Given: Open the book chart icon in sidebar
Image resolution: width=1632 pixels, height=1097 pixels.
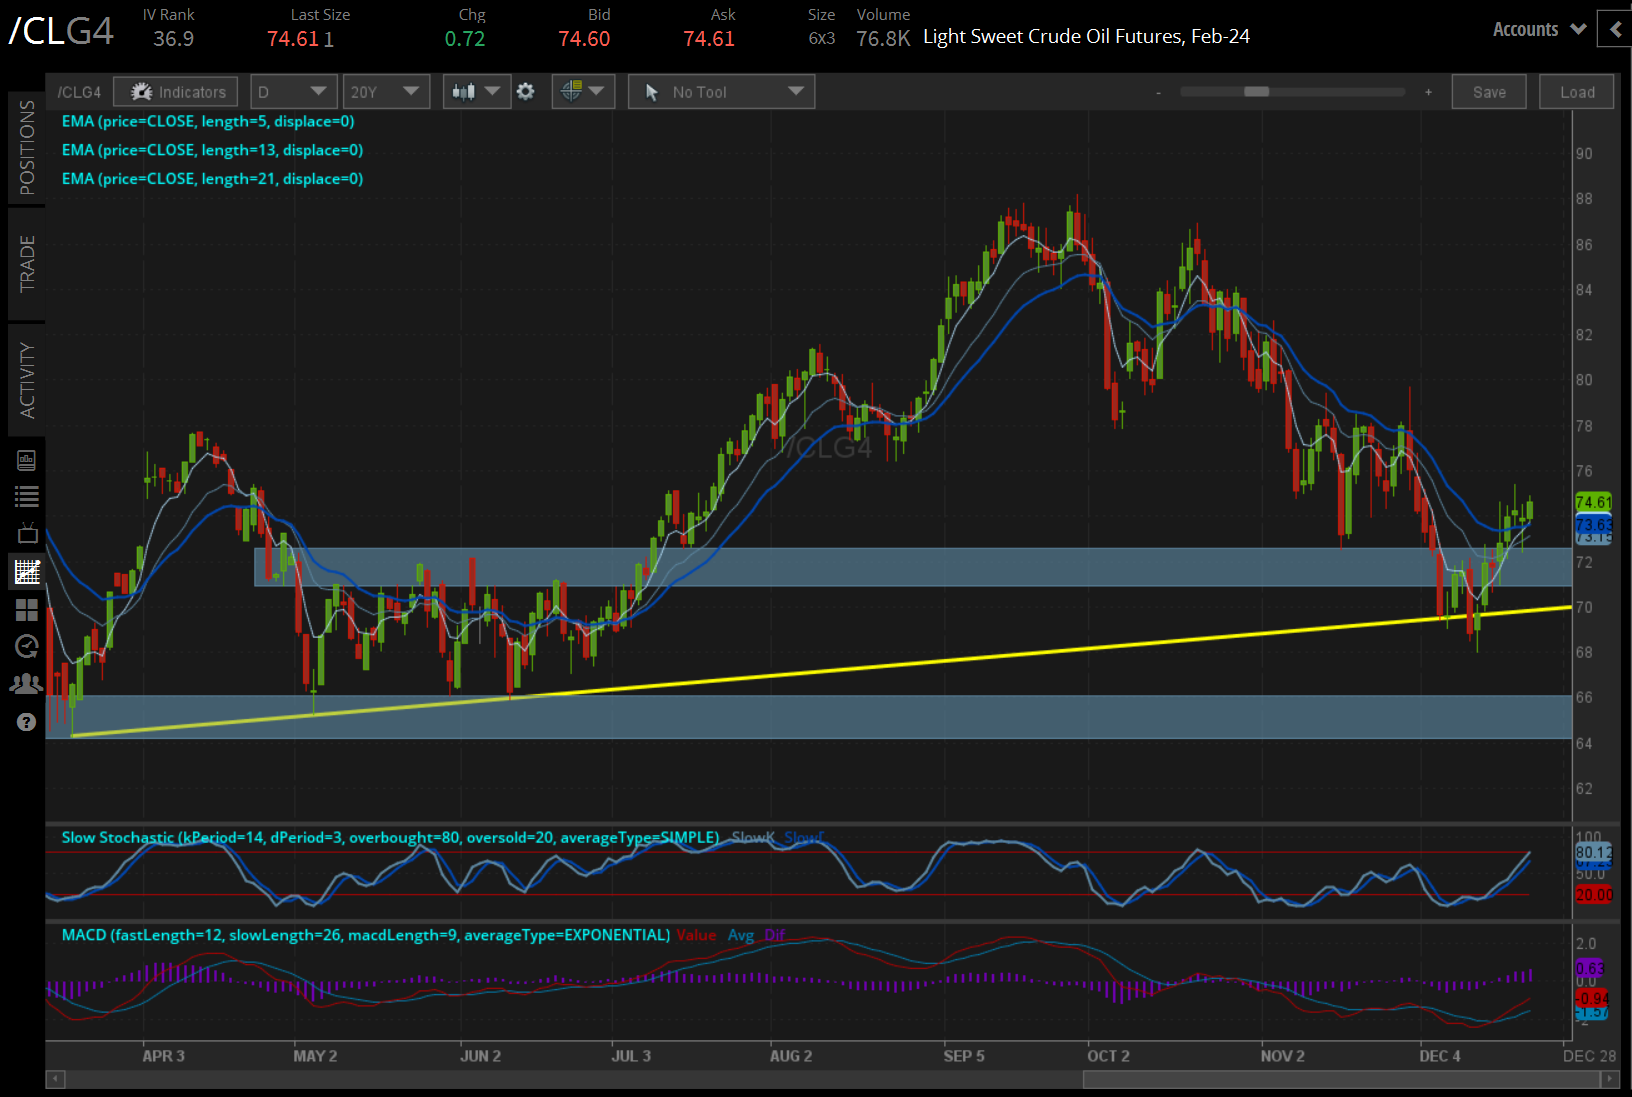Looking at the screenshot, I should pos(27,460).
